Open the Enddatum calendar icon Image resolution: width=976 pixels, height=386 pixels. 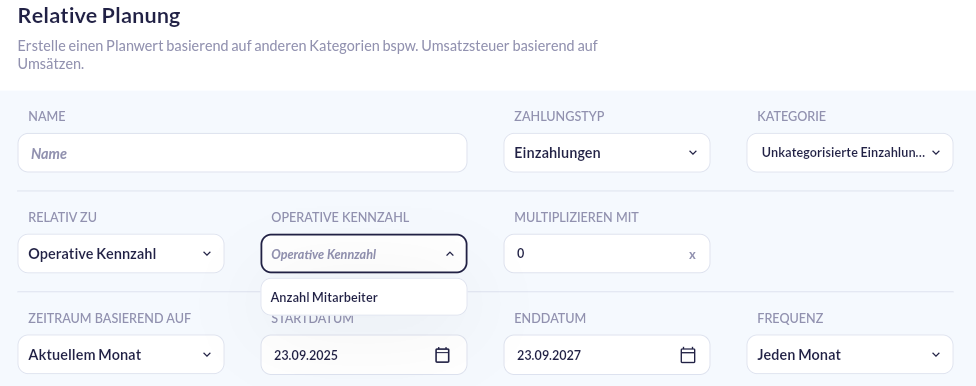pos(688,355)
